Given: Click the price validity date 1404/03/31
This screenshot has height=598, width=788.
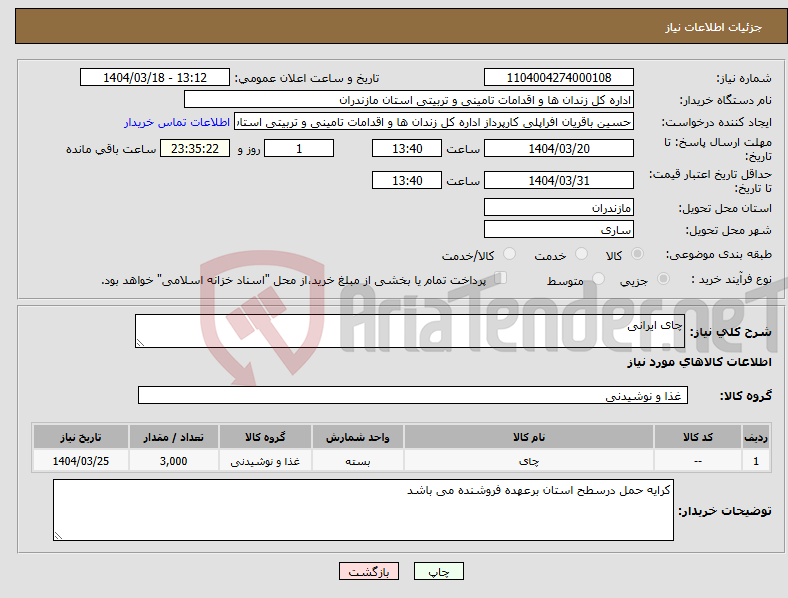Looking at the screenshot, I should point(559,180).
